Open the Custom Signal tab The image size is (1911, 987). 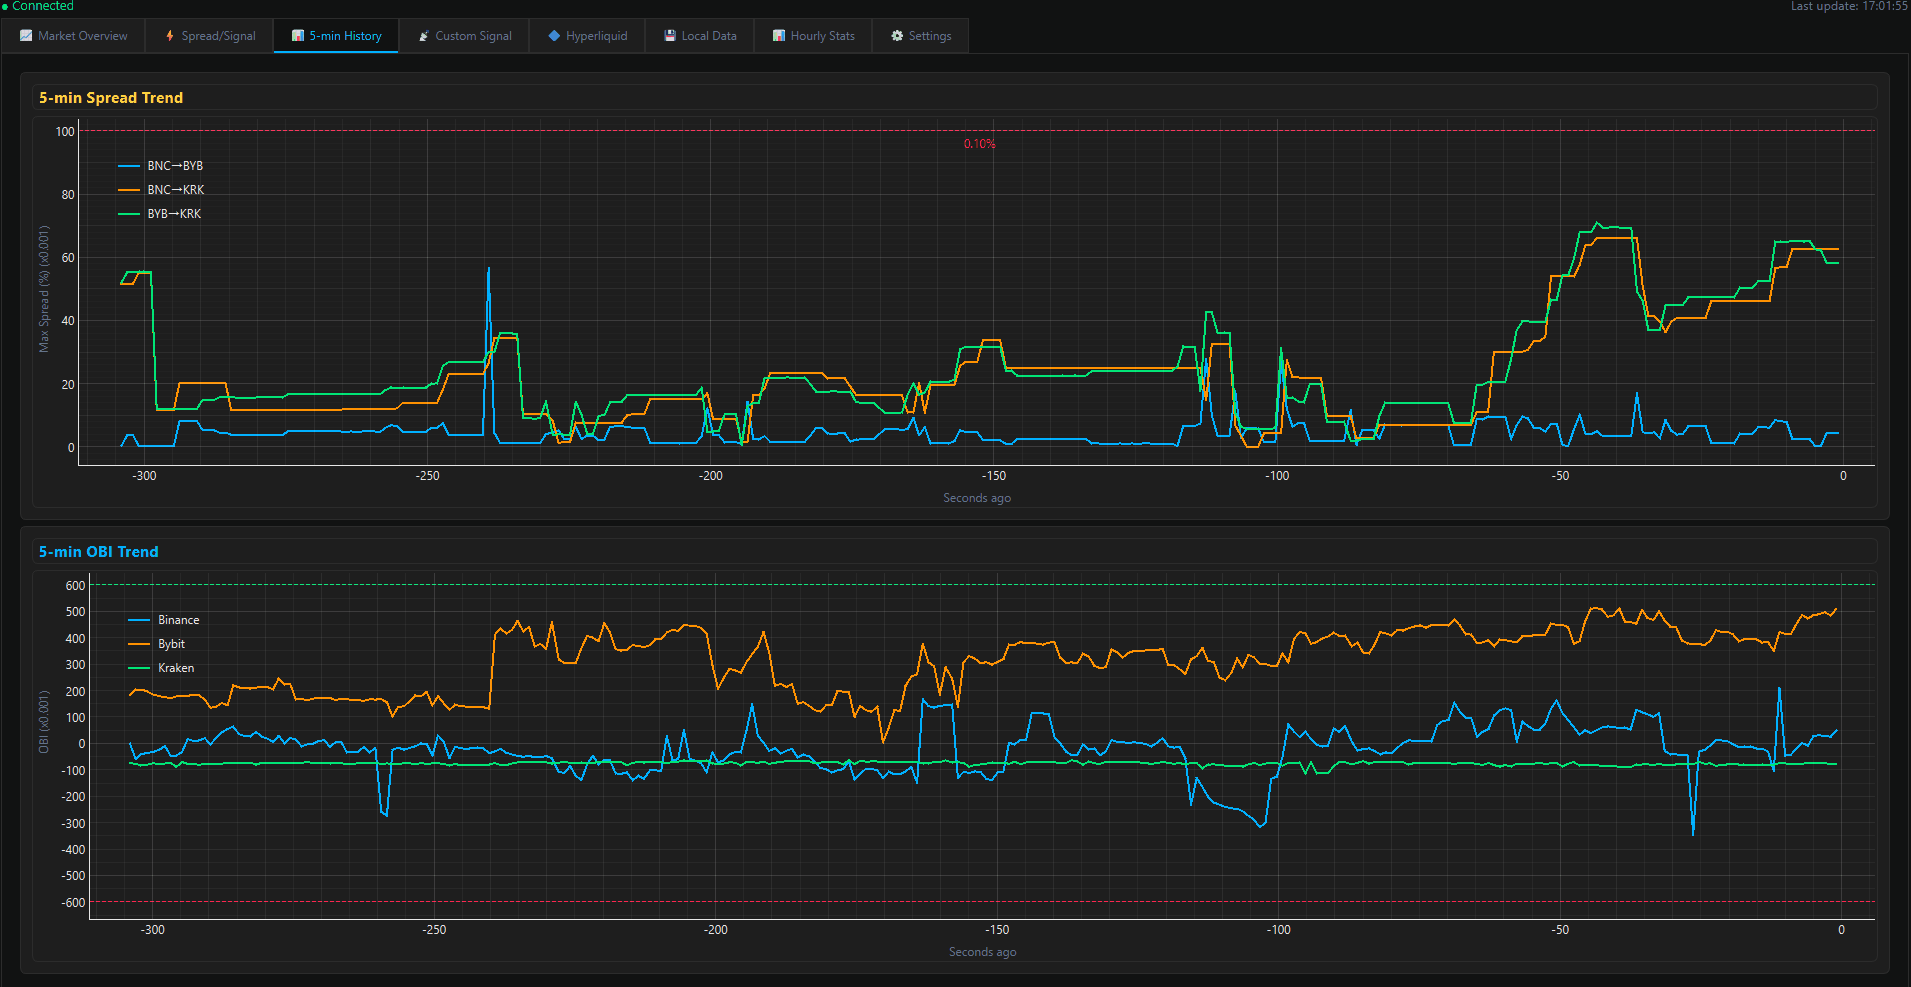pyautogui.click(x=464, y=36)
